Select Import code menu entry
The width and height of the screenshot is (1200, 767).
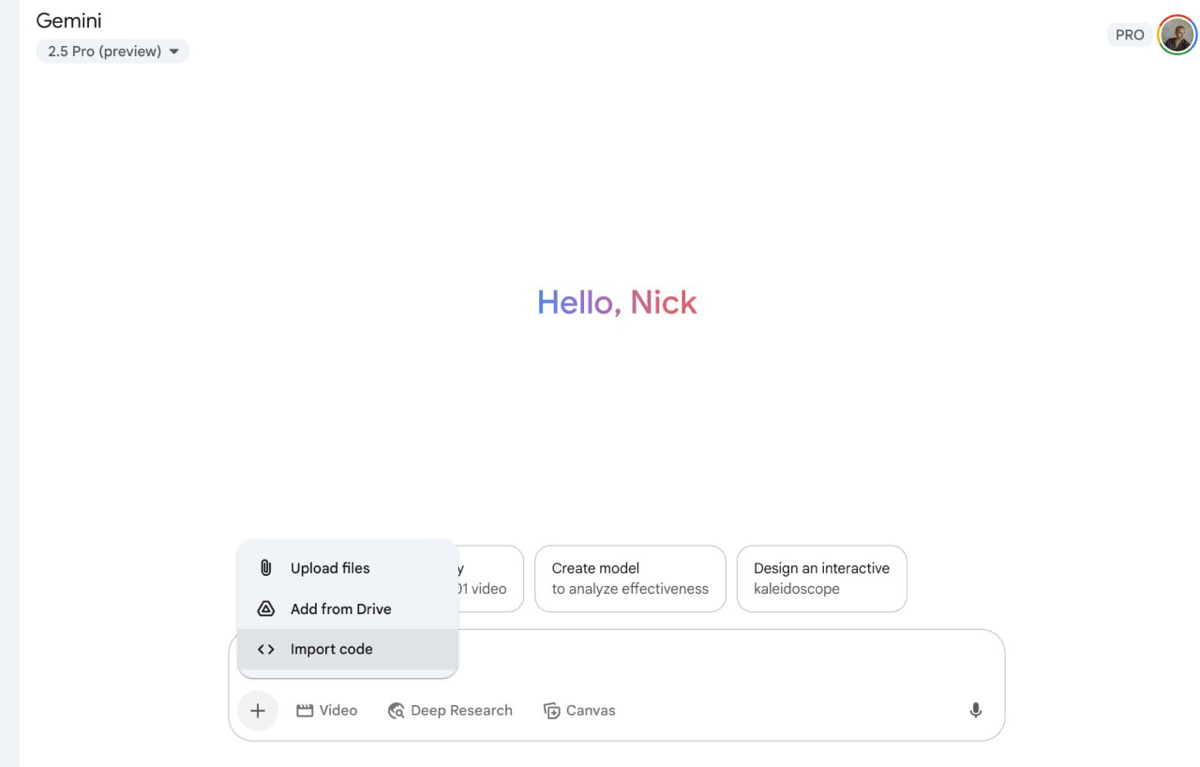tap(348, 650)
